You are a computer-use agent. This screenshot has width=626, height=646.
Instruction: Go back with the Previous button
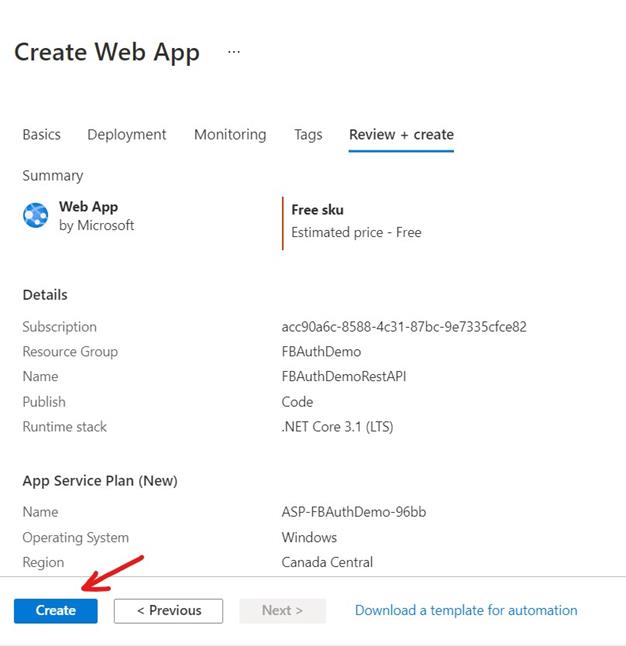click(x=169, y=611)
